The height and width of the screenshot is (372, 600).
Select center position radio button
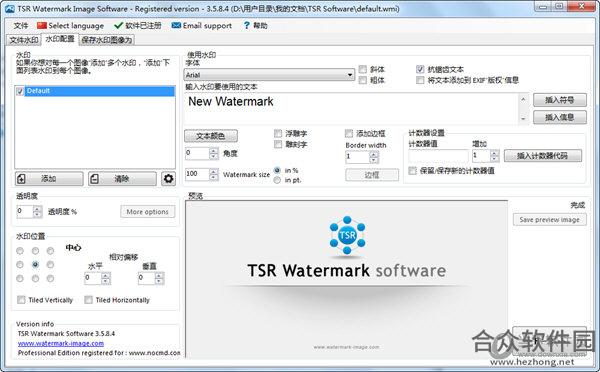coord(35,264)
